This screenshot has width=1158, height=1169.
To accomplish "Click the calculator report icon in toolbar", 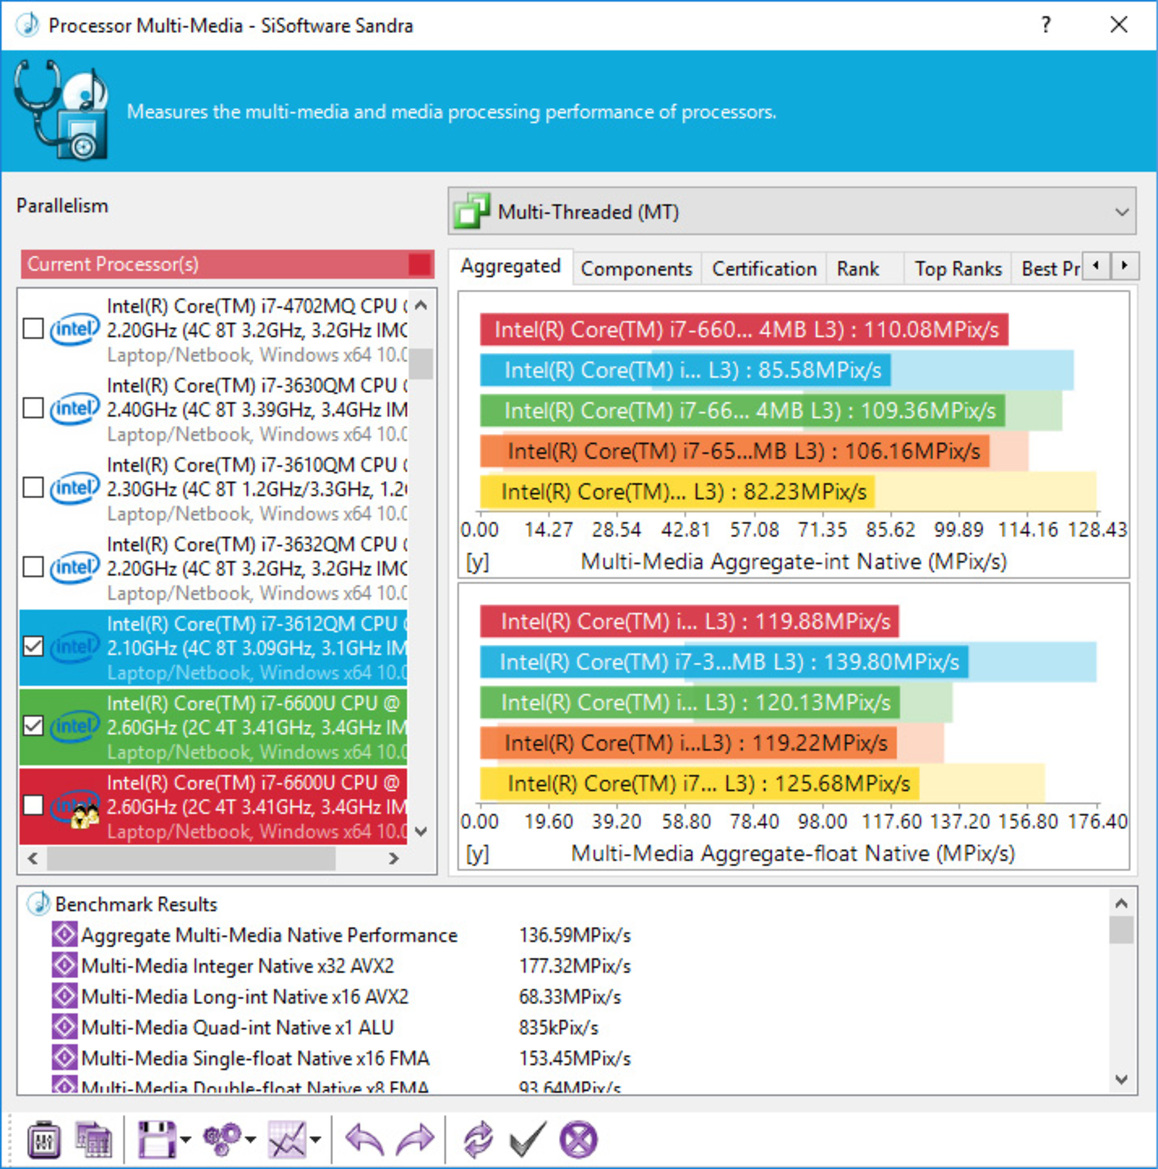I will [94, 1139].
